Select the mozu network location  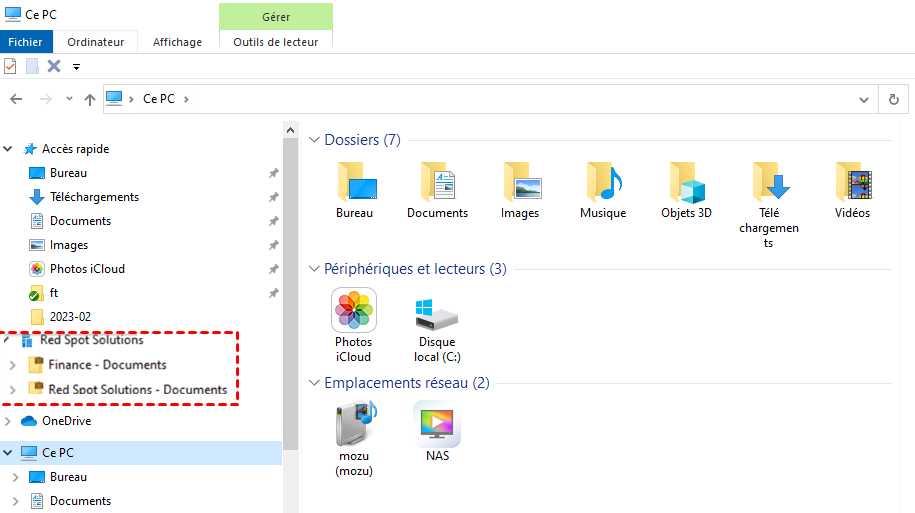tap(354, 439)
